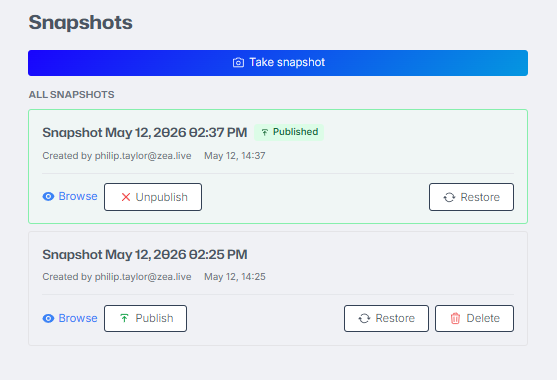This screenshot has height=380, width=557.
Task: Restore the 02:25 PM snapshot
Action: pyautogui.click(x=386, y=318)
